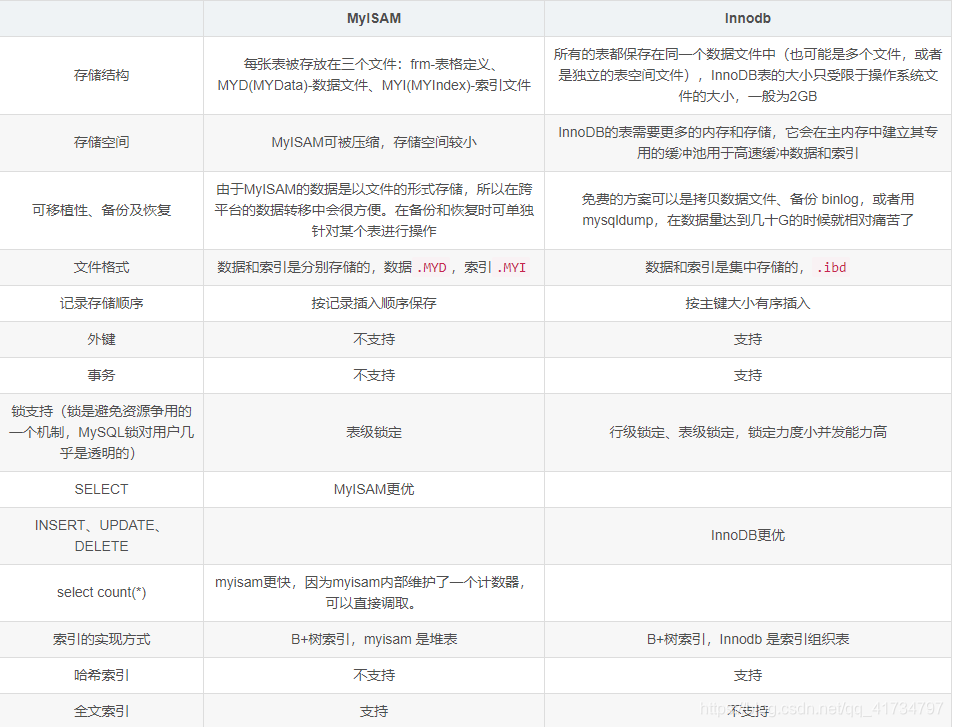The width and height of the screenshot is (953, 727).
Task: Select Innodb 存储结构 data file description cell
Action: pos(748,75)
